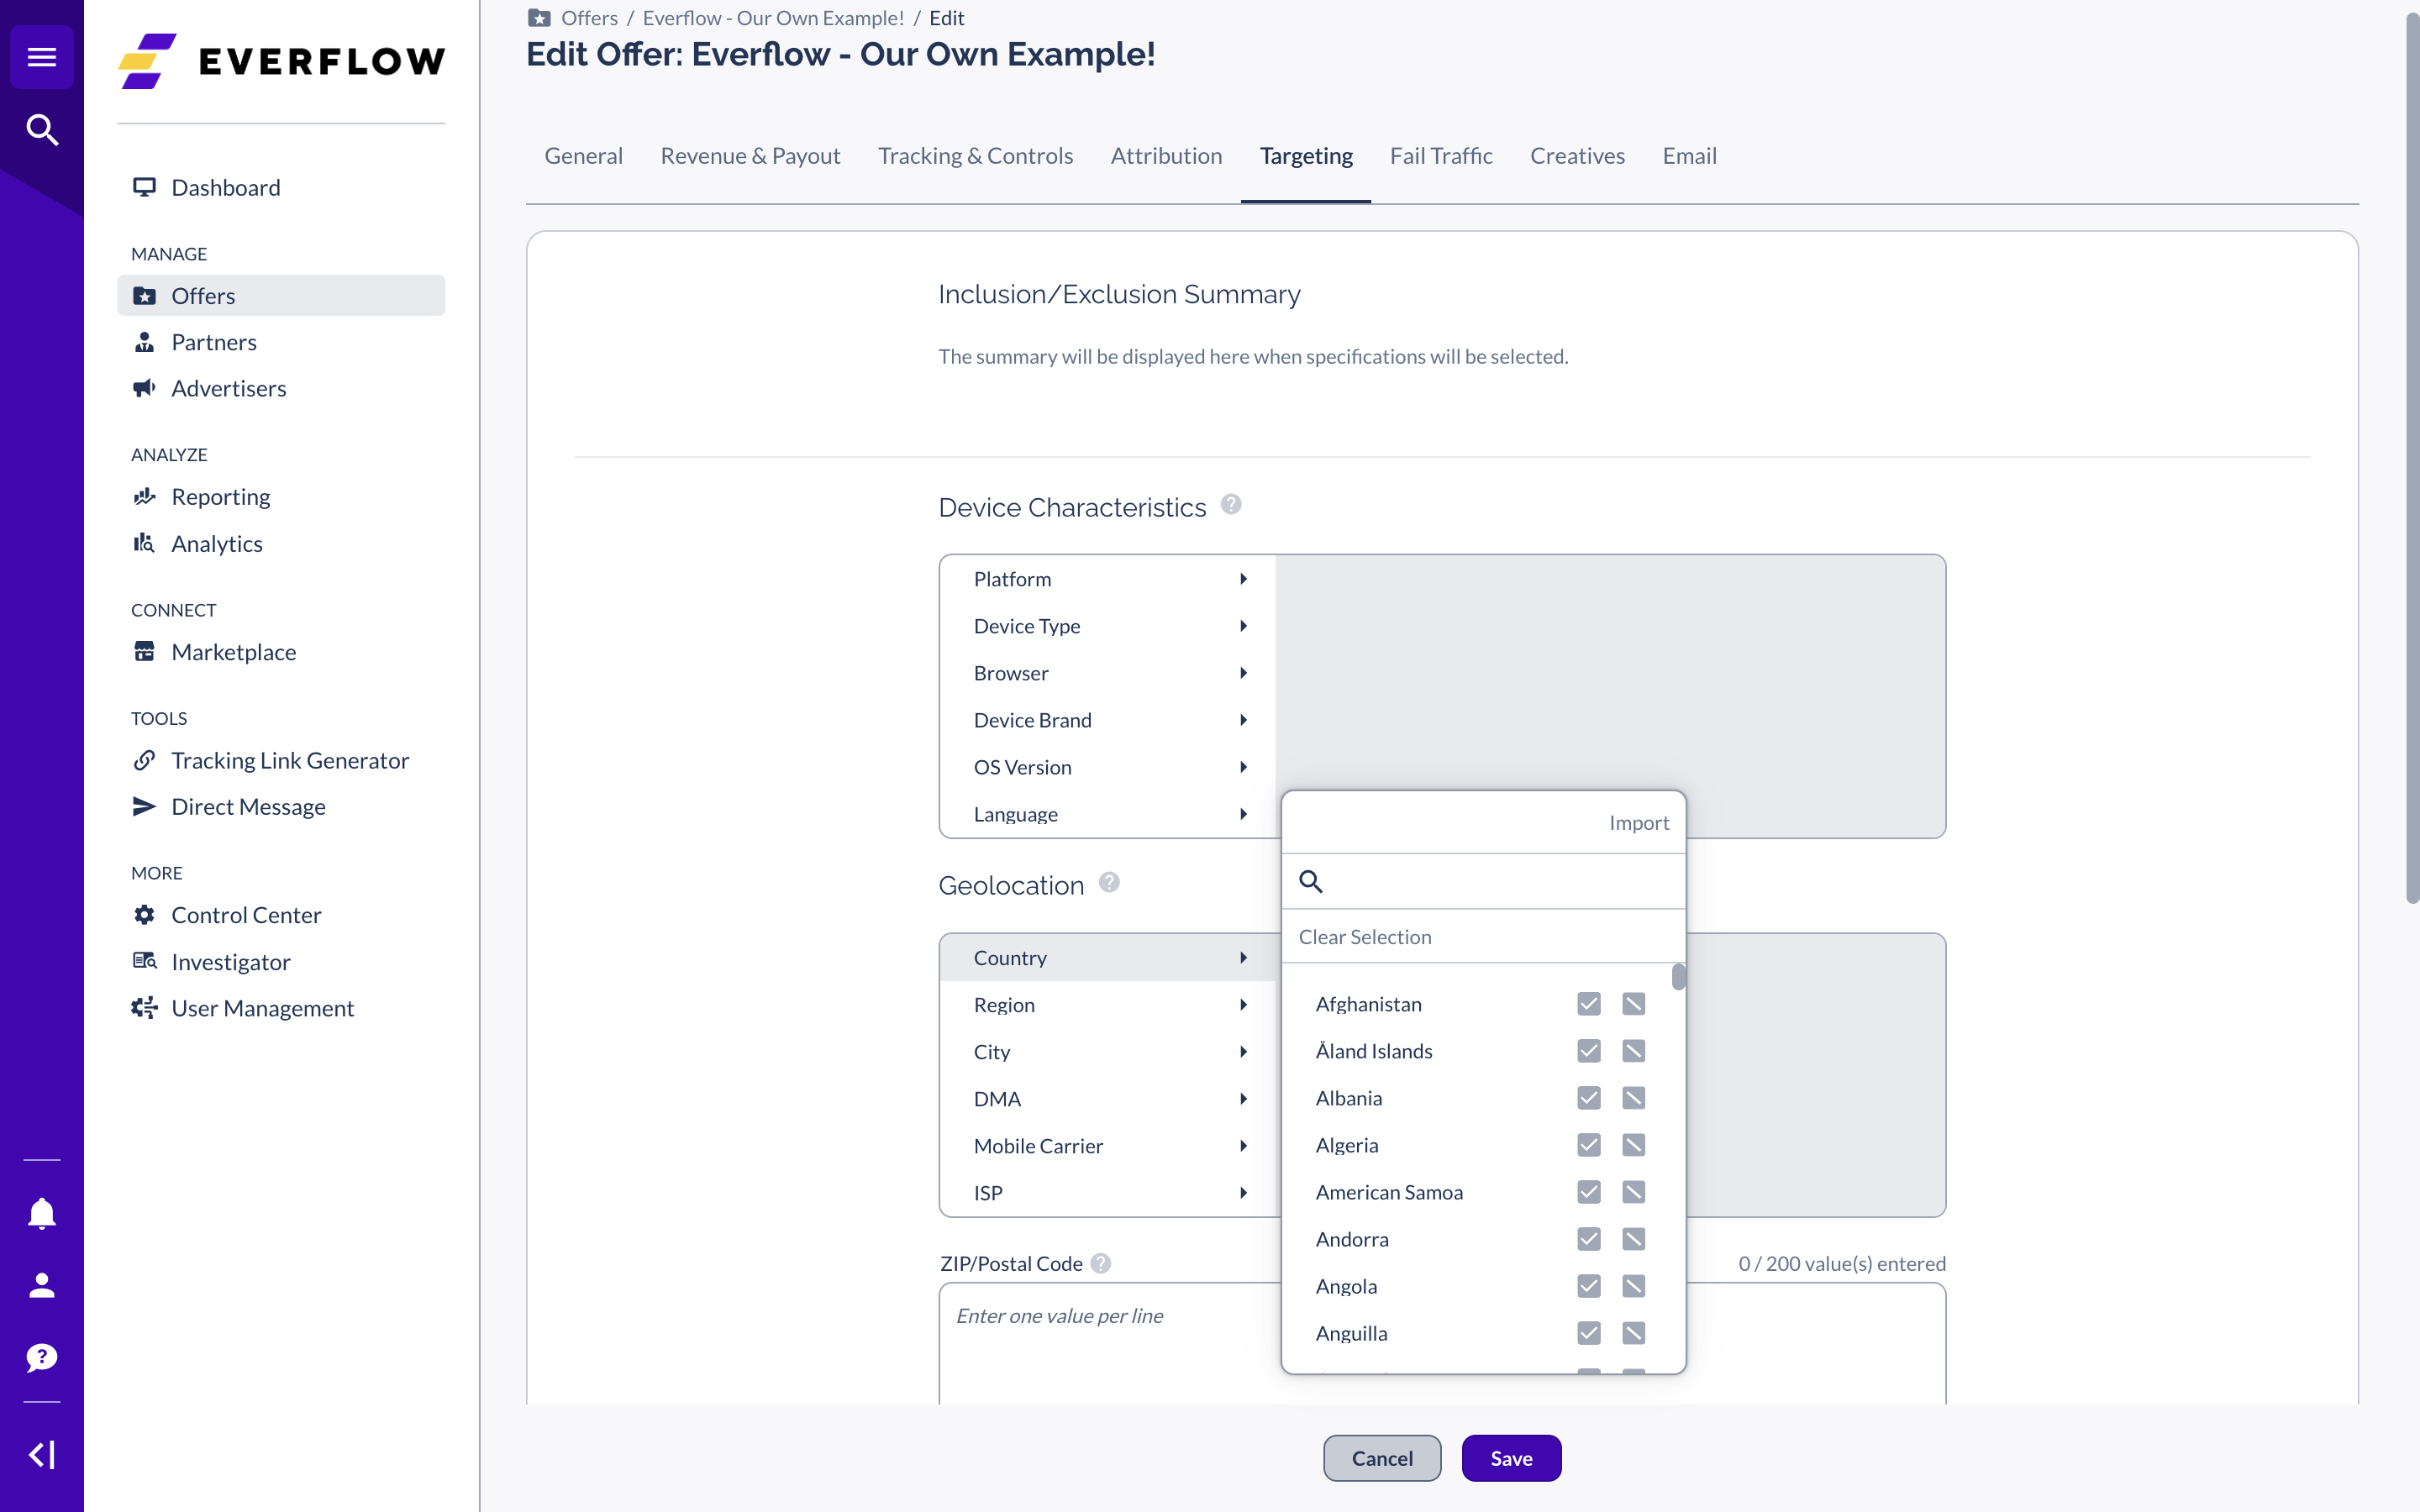The height and width of the screenshot is (1512, 2420).
Task: Select the Offers sidebar icon
Action: click(x=144, y=295)
